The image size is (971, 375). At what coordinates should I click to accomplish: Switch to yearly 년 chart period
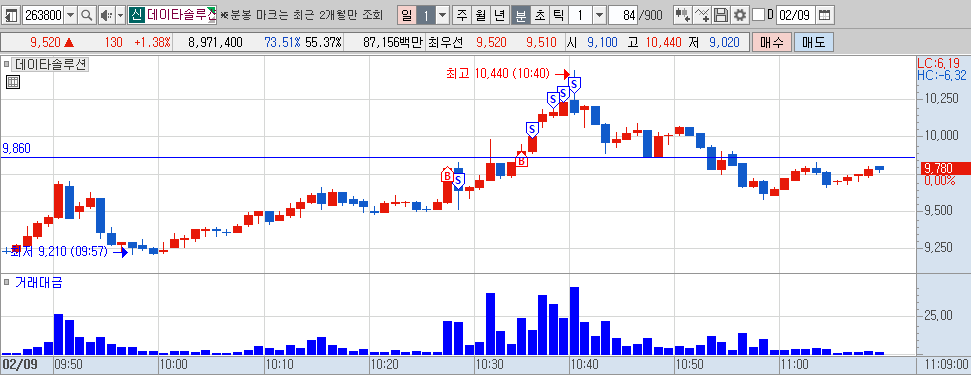(x=500, y=15)
